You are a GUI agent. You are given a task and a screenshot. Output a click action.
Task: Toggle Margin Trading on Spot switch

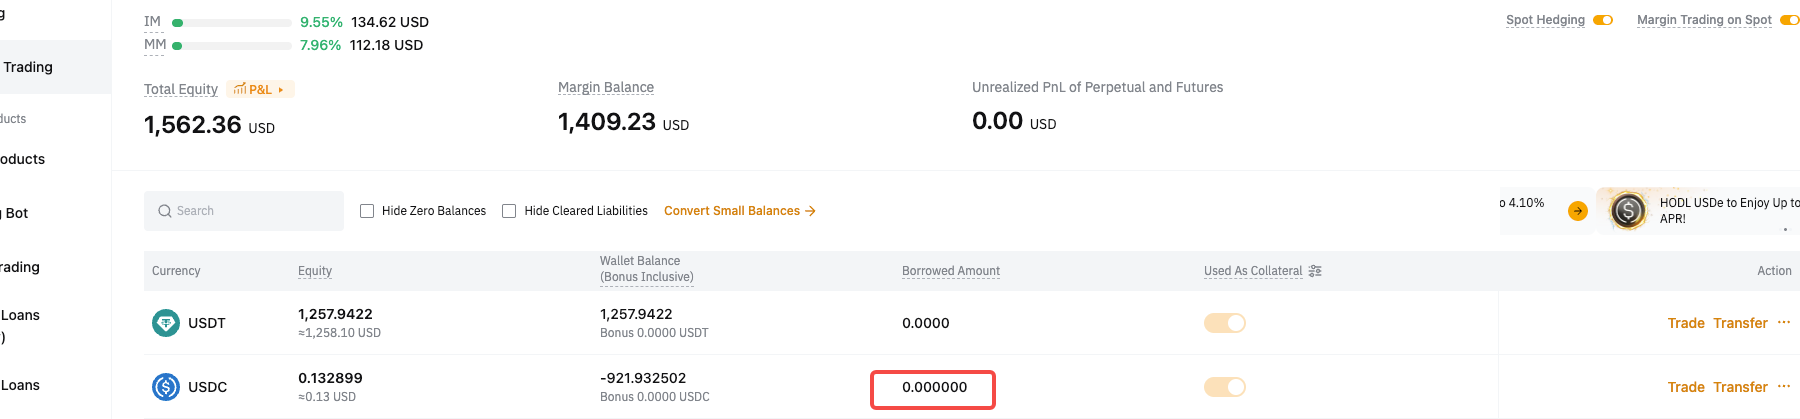1790,20
